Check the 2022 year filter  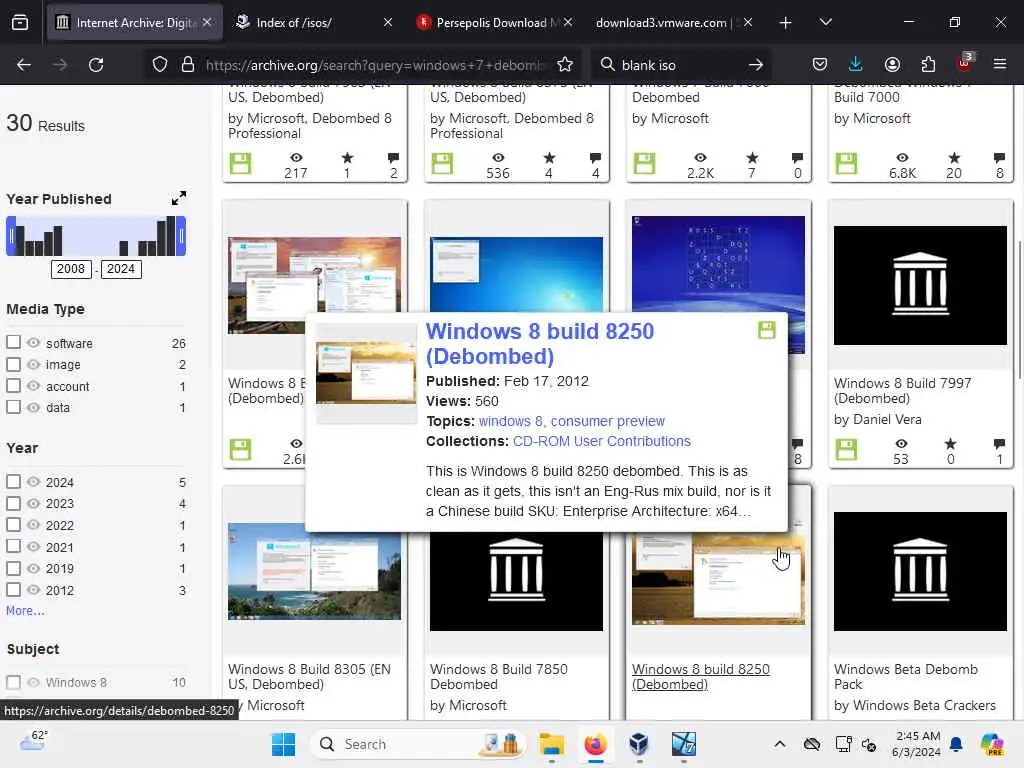pos(13,524)
